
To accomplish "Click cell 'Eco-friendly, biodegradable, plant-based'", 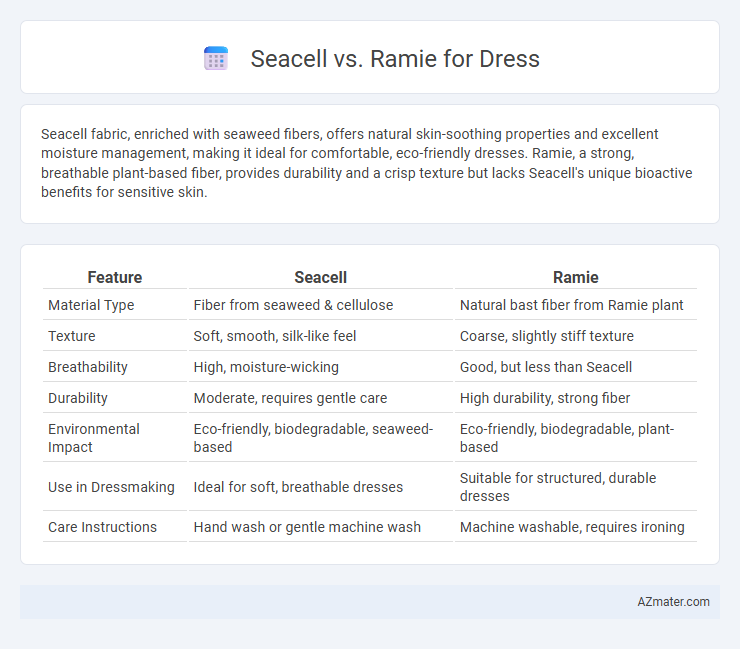I will pyautogui.click(x=567, y=438).
